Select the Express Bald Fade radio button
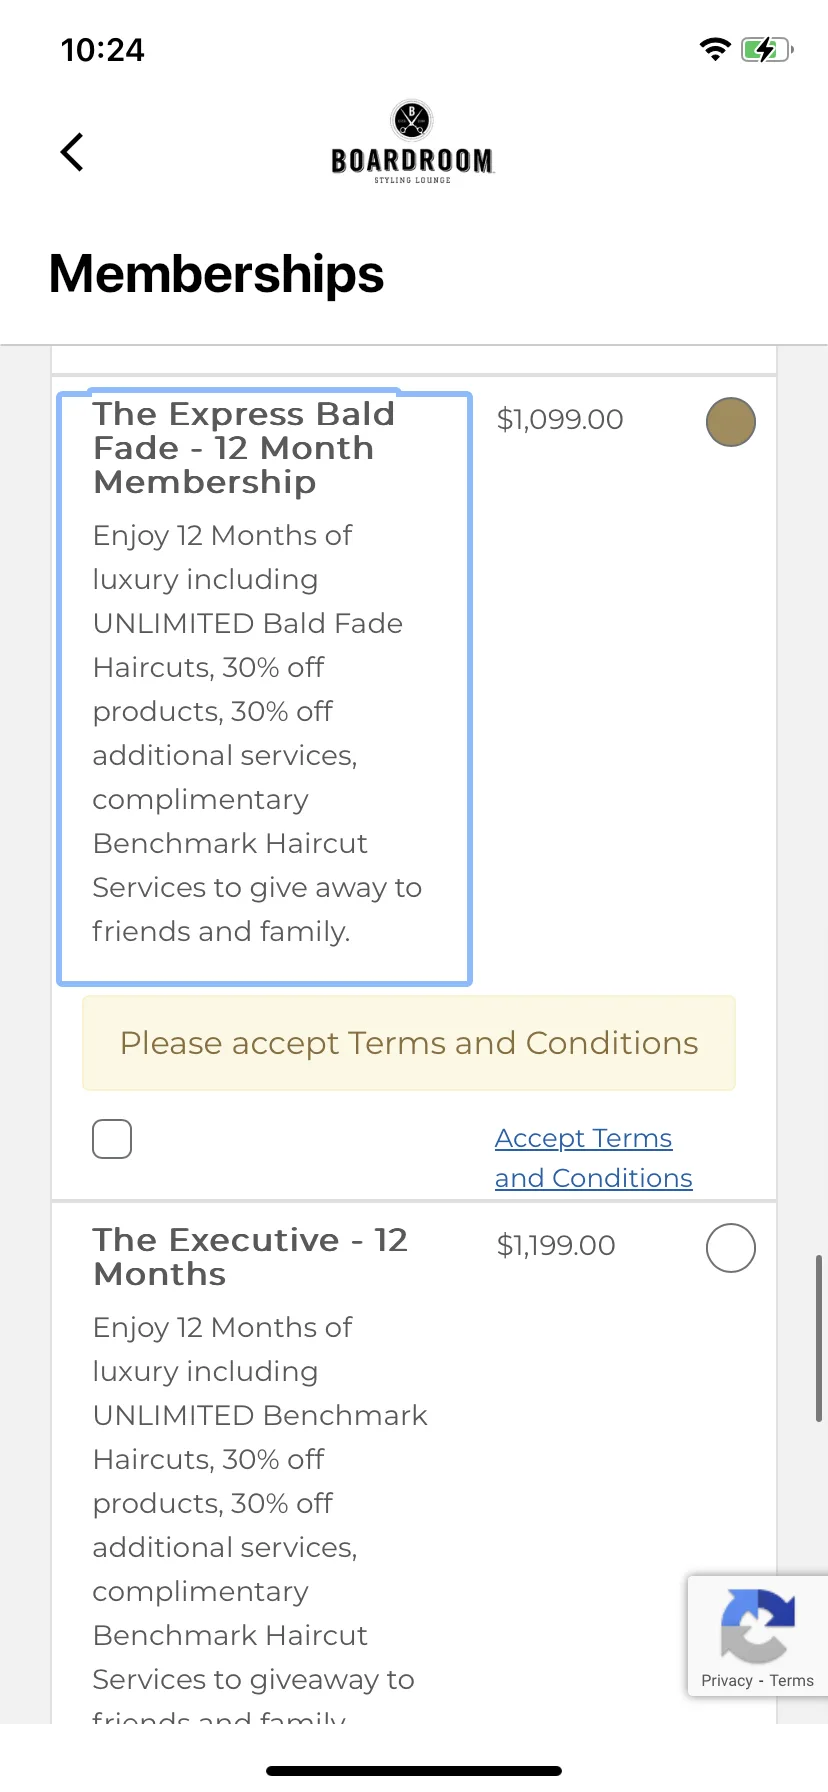 731,422
